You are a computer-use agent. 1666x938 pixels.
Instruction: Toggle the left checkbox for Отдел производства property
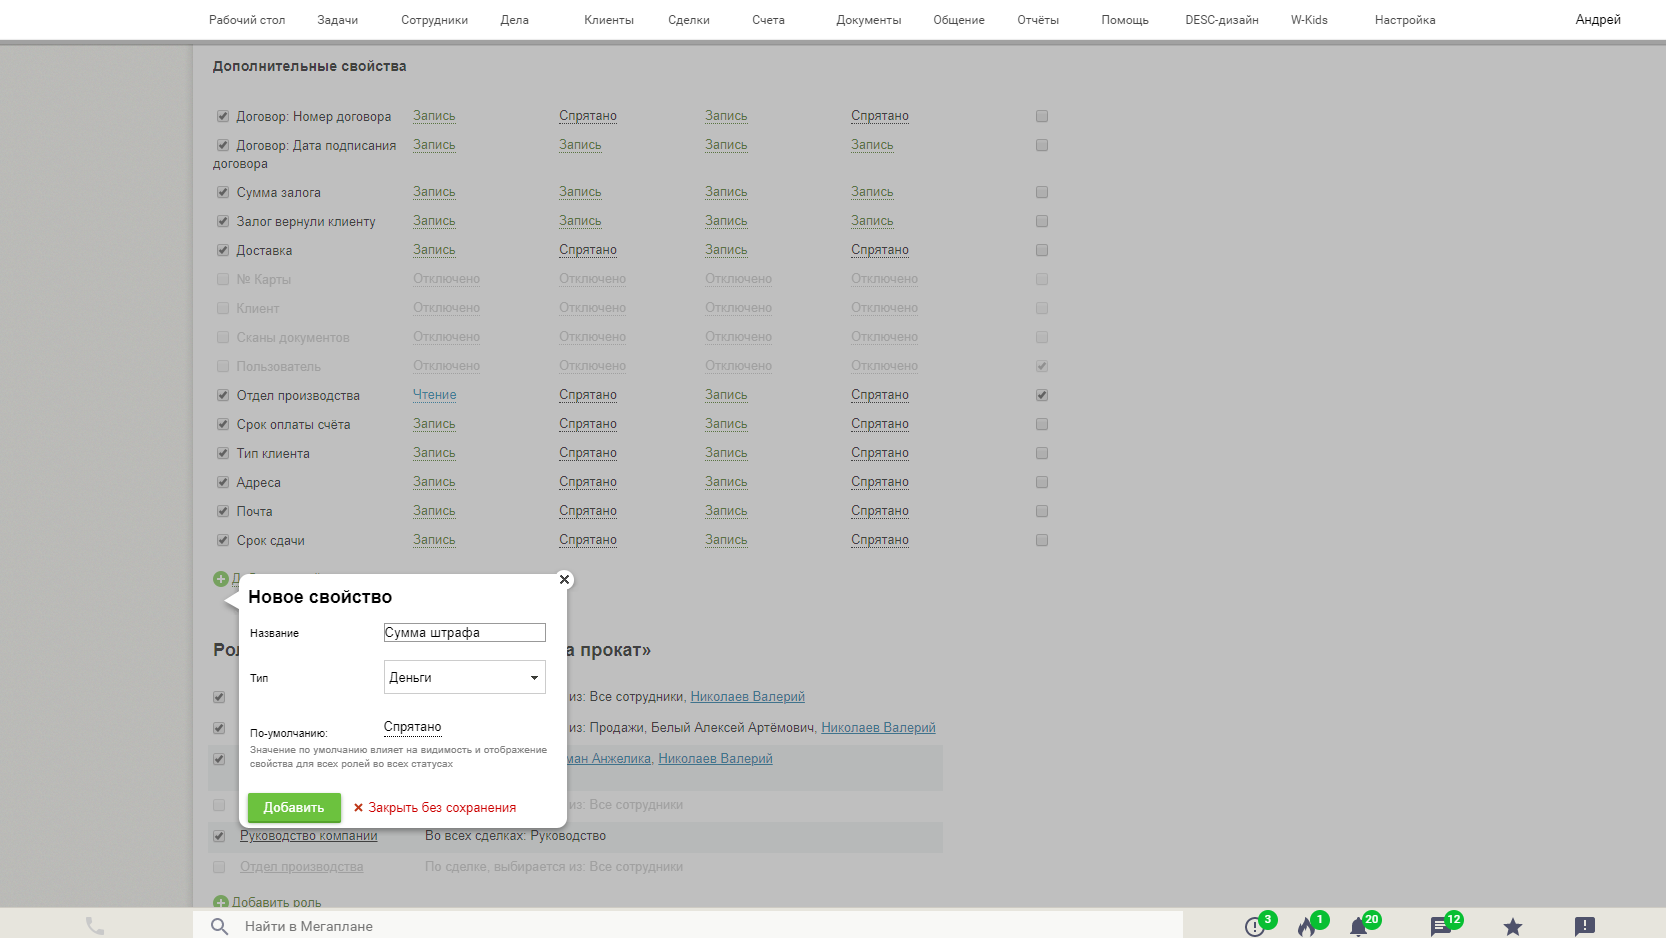click(223, 395)
